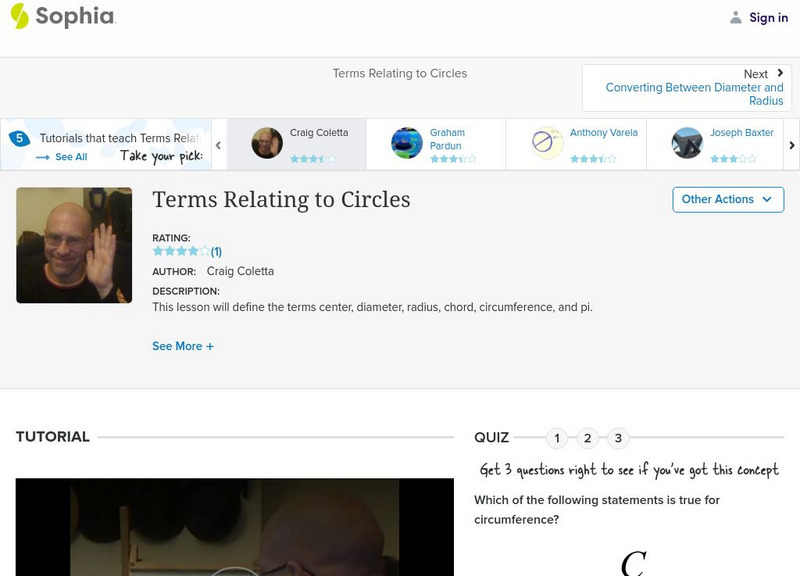Open the See All tutorials link
The image size is (800, 576).
71,157
